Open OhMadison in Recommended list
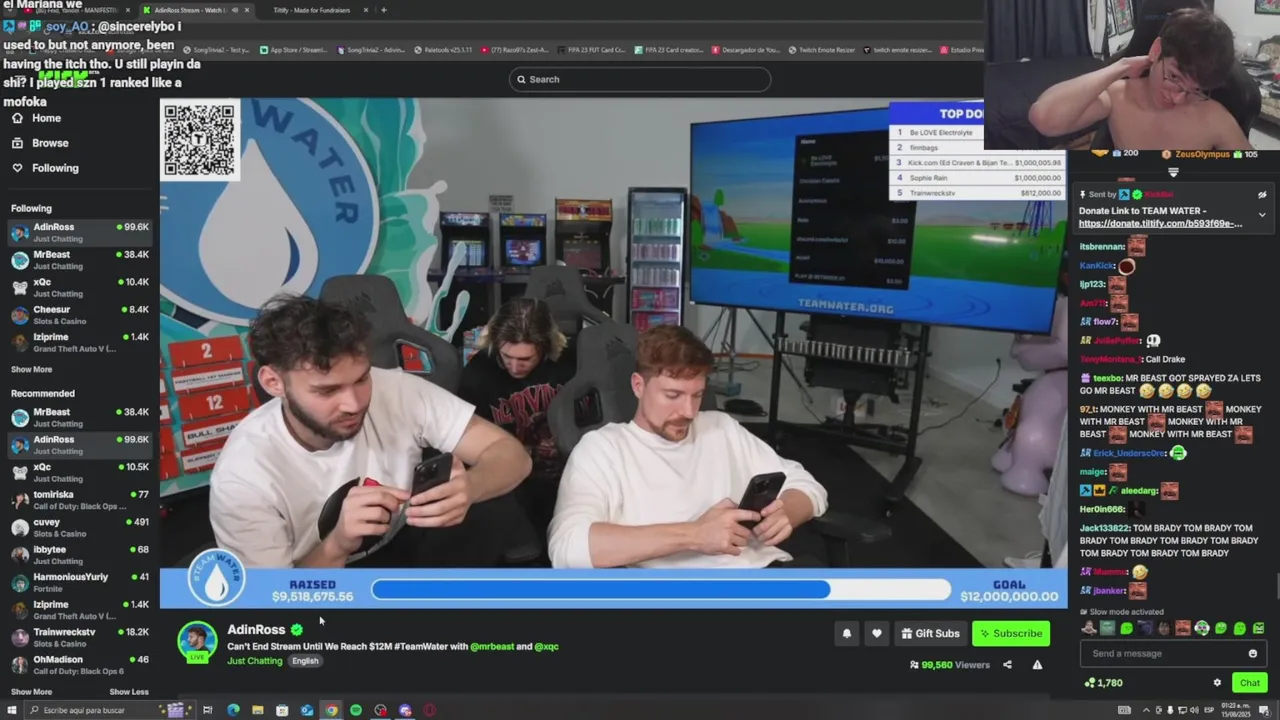Viewport: 1280px width, 720px height. click(80, 664)
